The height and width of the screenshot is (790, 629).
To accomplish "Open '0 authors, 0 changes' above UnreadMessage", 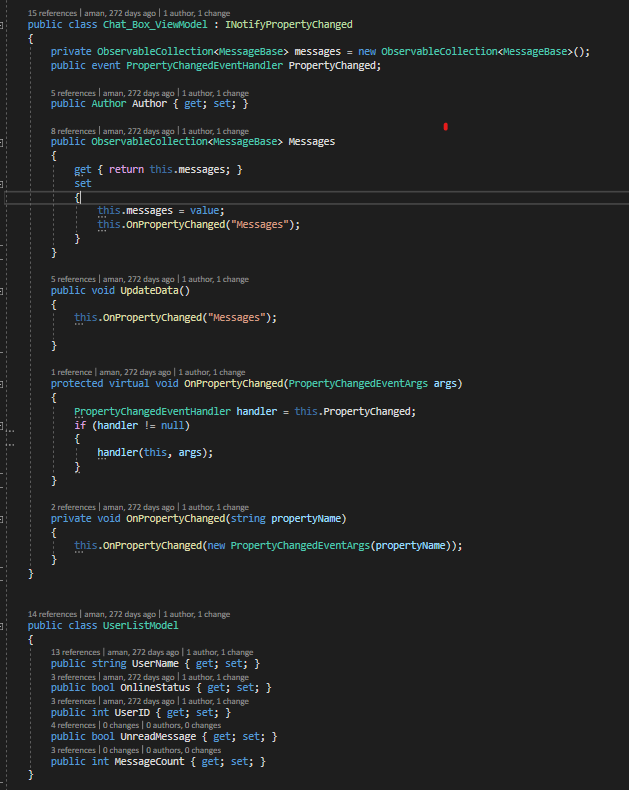I will pos(183,726).
